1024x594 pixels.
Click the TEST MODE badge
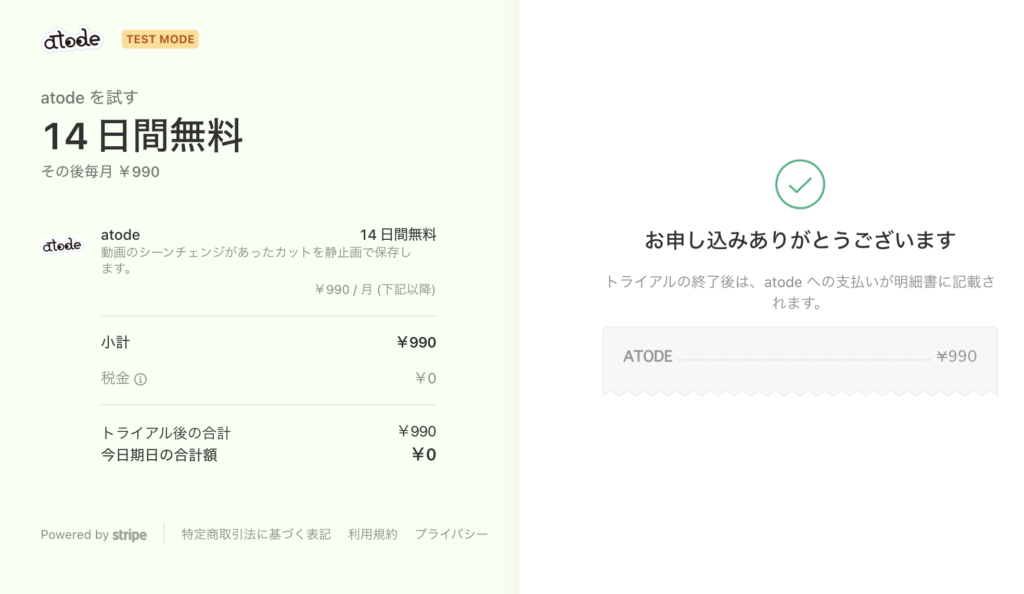click(x=160, y=39)
